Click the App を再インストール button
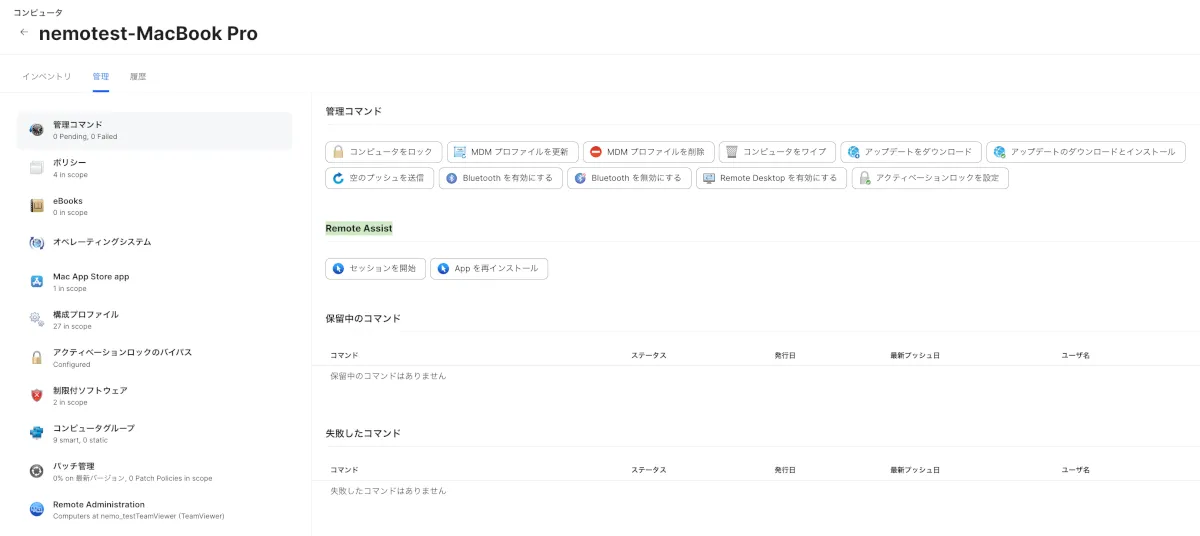1200x536 pixels. point(489,268)
